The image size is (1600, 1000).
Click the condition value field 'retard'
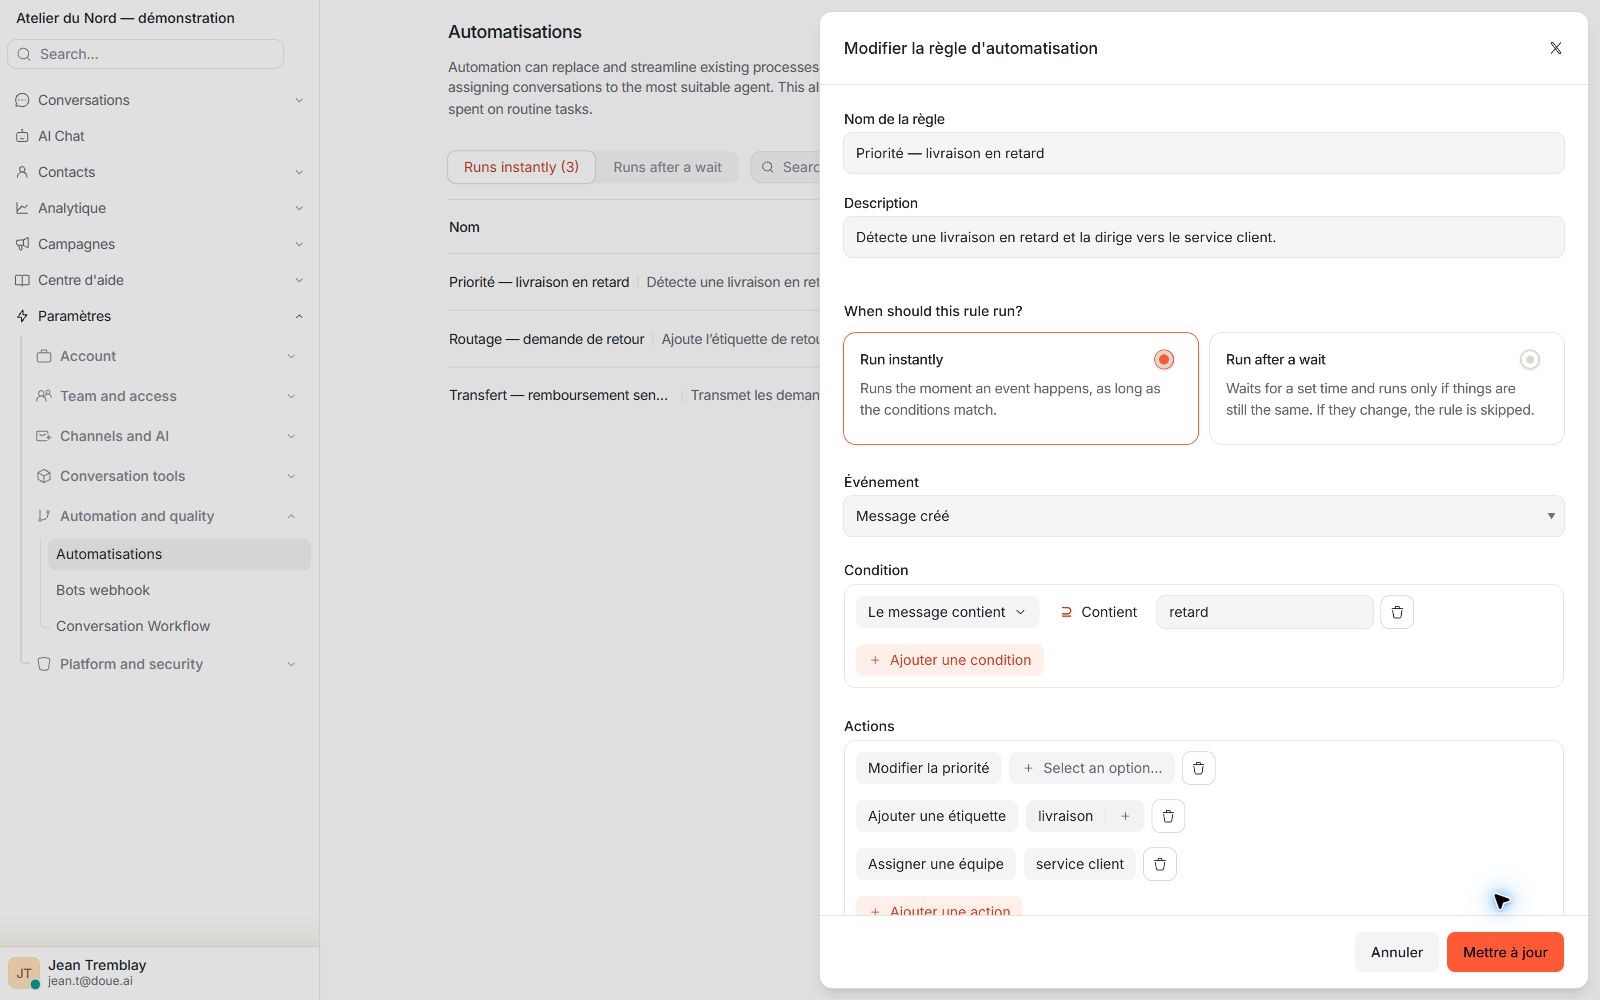pos(1264,612)
